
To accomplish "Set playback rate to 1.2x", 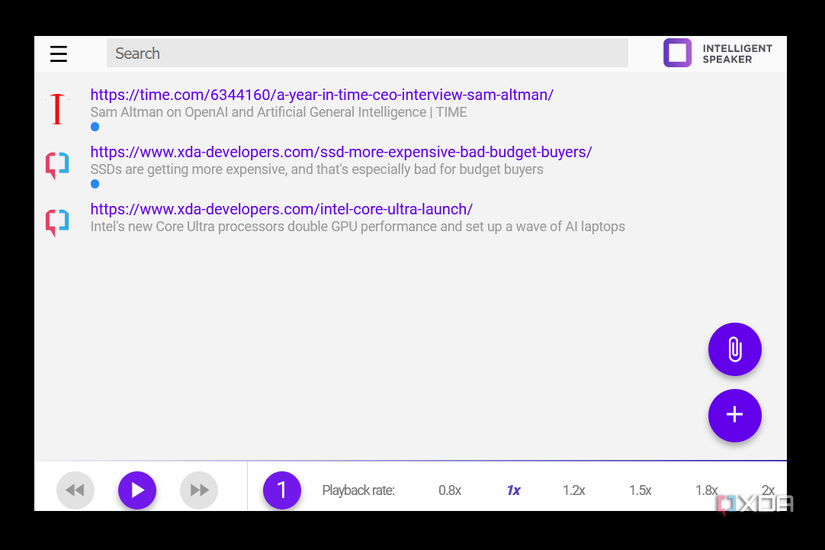I will 574,491.
